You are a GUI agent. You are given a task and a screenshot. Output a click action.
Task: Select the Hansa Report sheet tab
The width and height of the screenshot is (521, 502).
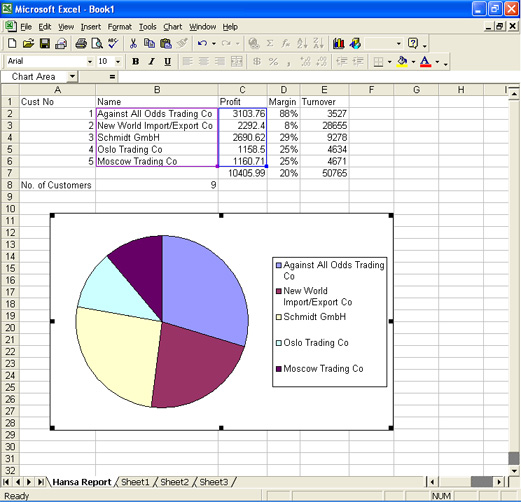82,482
